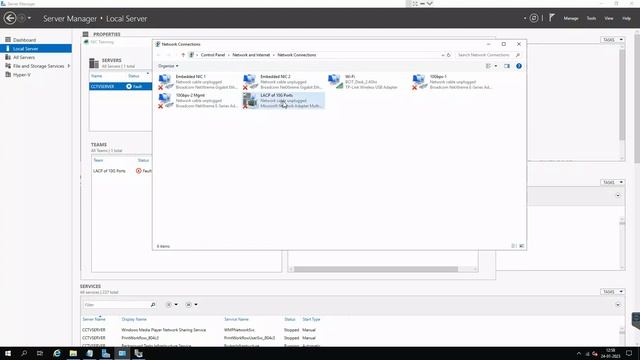Refresh the Network Connections address bar
The height and width of the screenshot is (360, 640).
pyautogui.click(x=448, y=55)
